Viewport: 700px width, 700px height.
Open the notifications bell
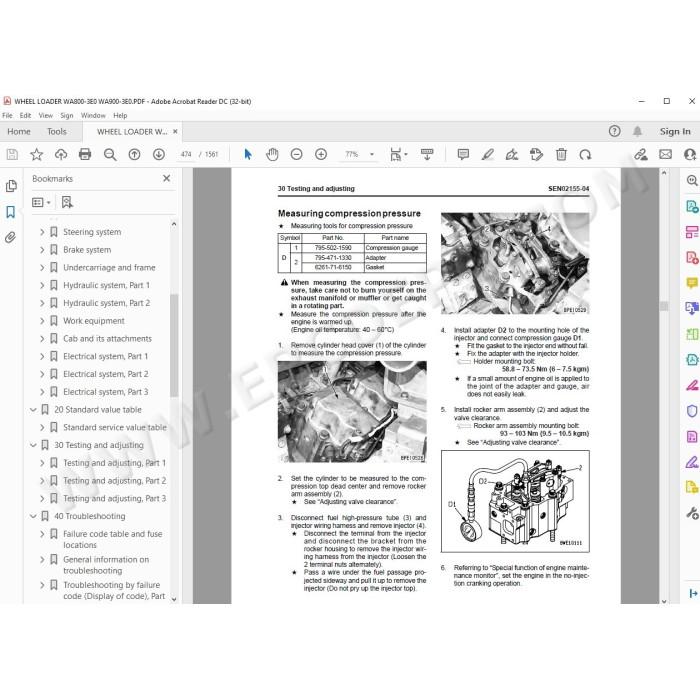[638, 131]
